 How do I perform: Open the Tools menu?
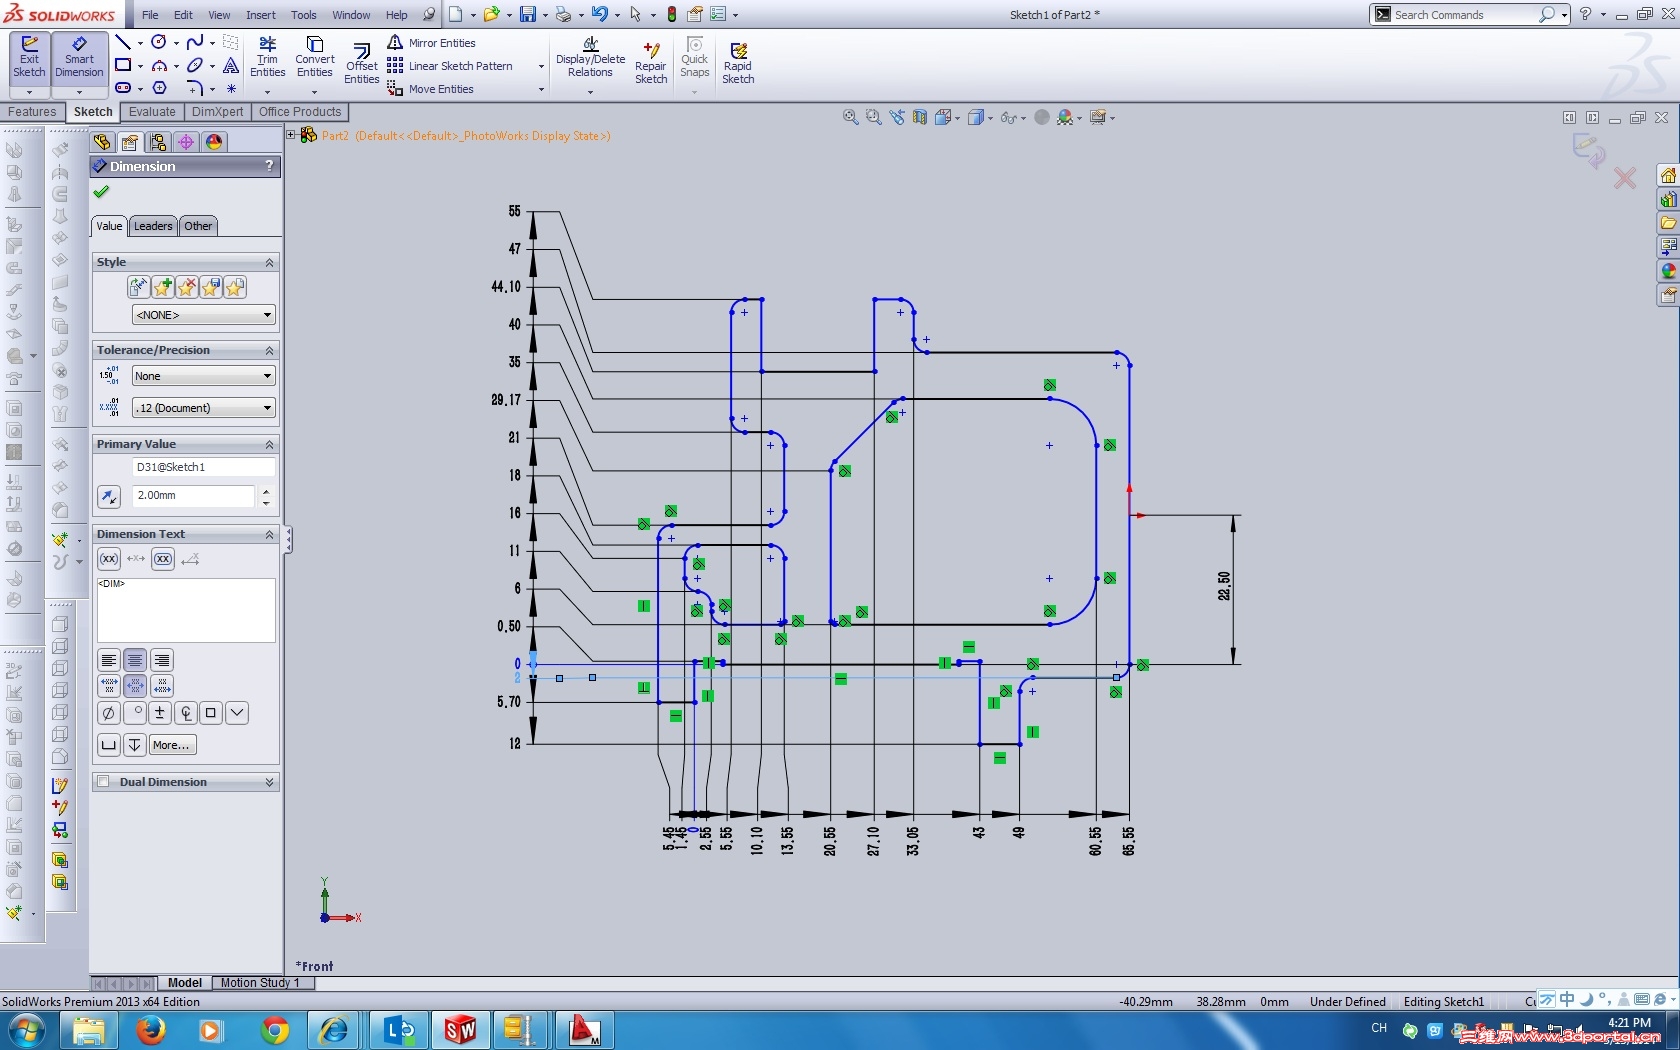pyautogui.click(x=304, y=15)
